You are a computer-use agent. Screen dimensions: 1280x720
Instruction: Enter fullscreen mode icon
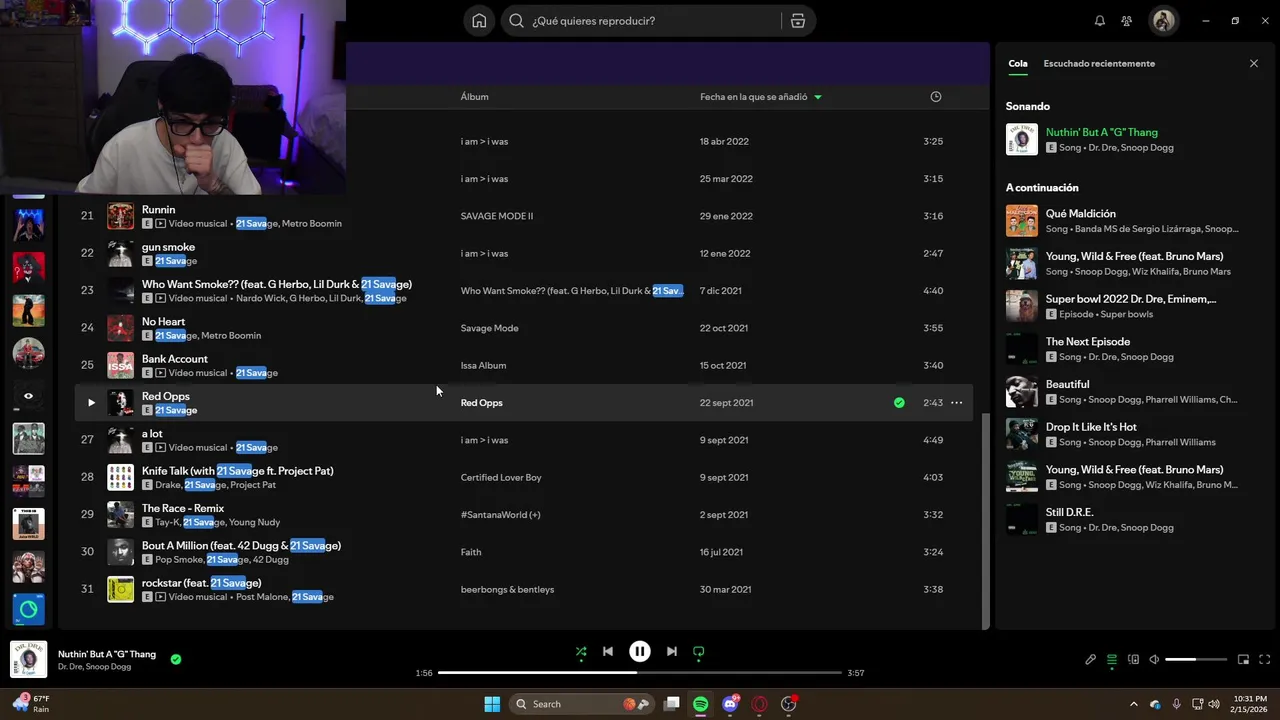1265,659
